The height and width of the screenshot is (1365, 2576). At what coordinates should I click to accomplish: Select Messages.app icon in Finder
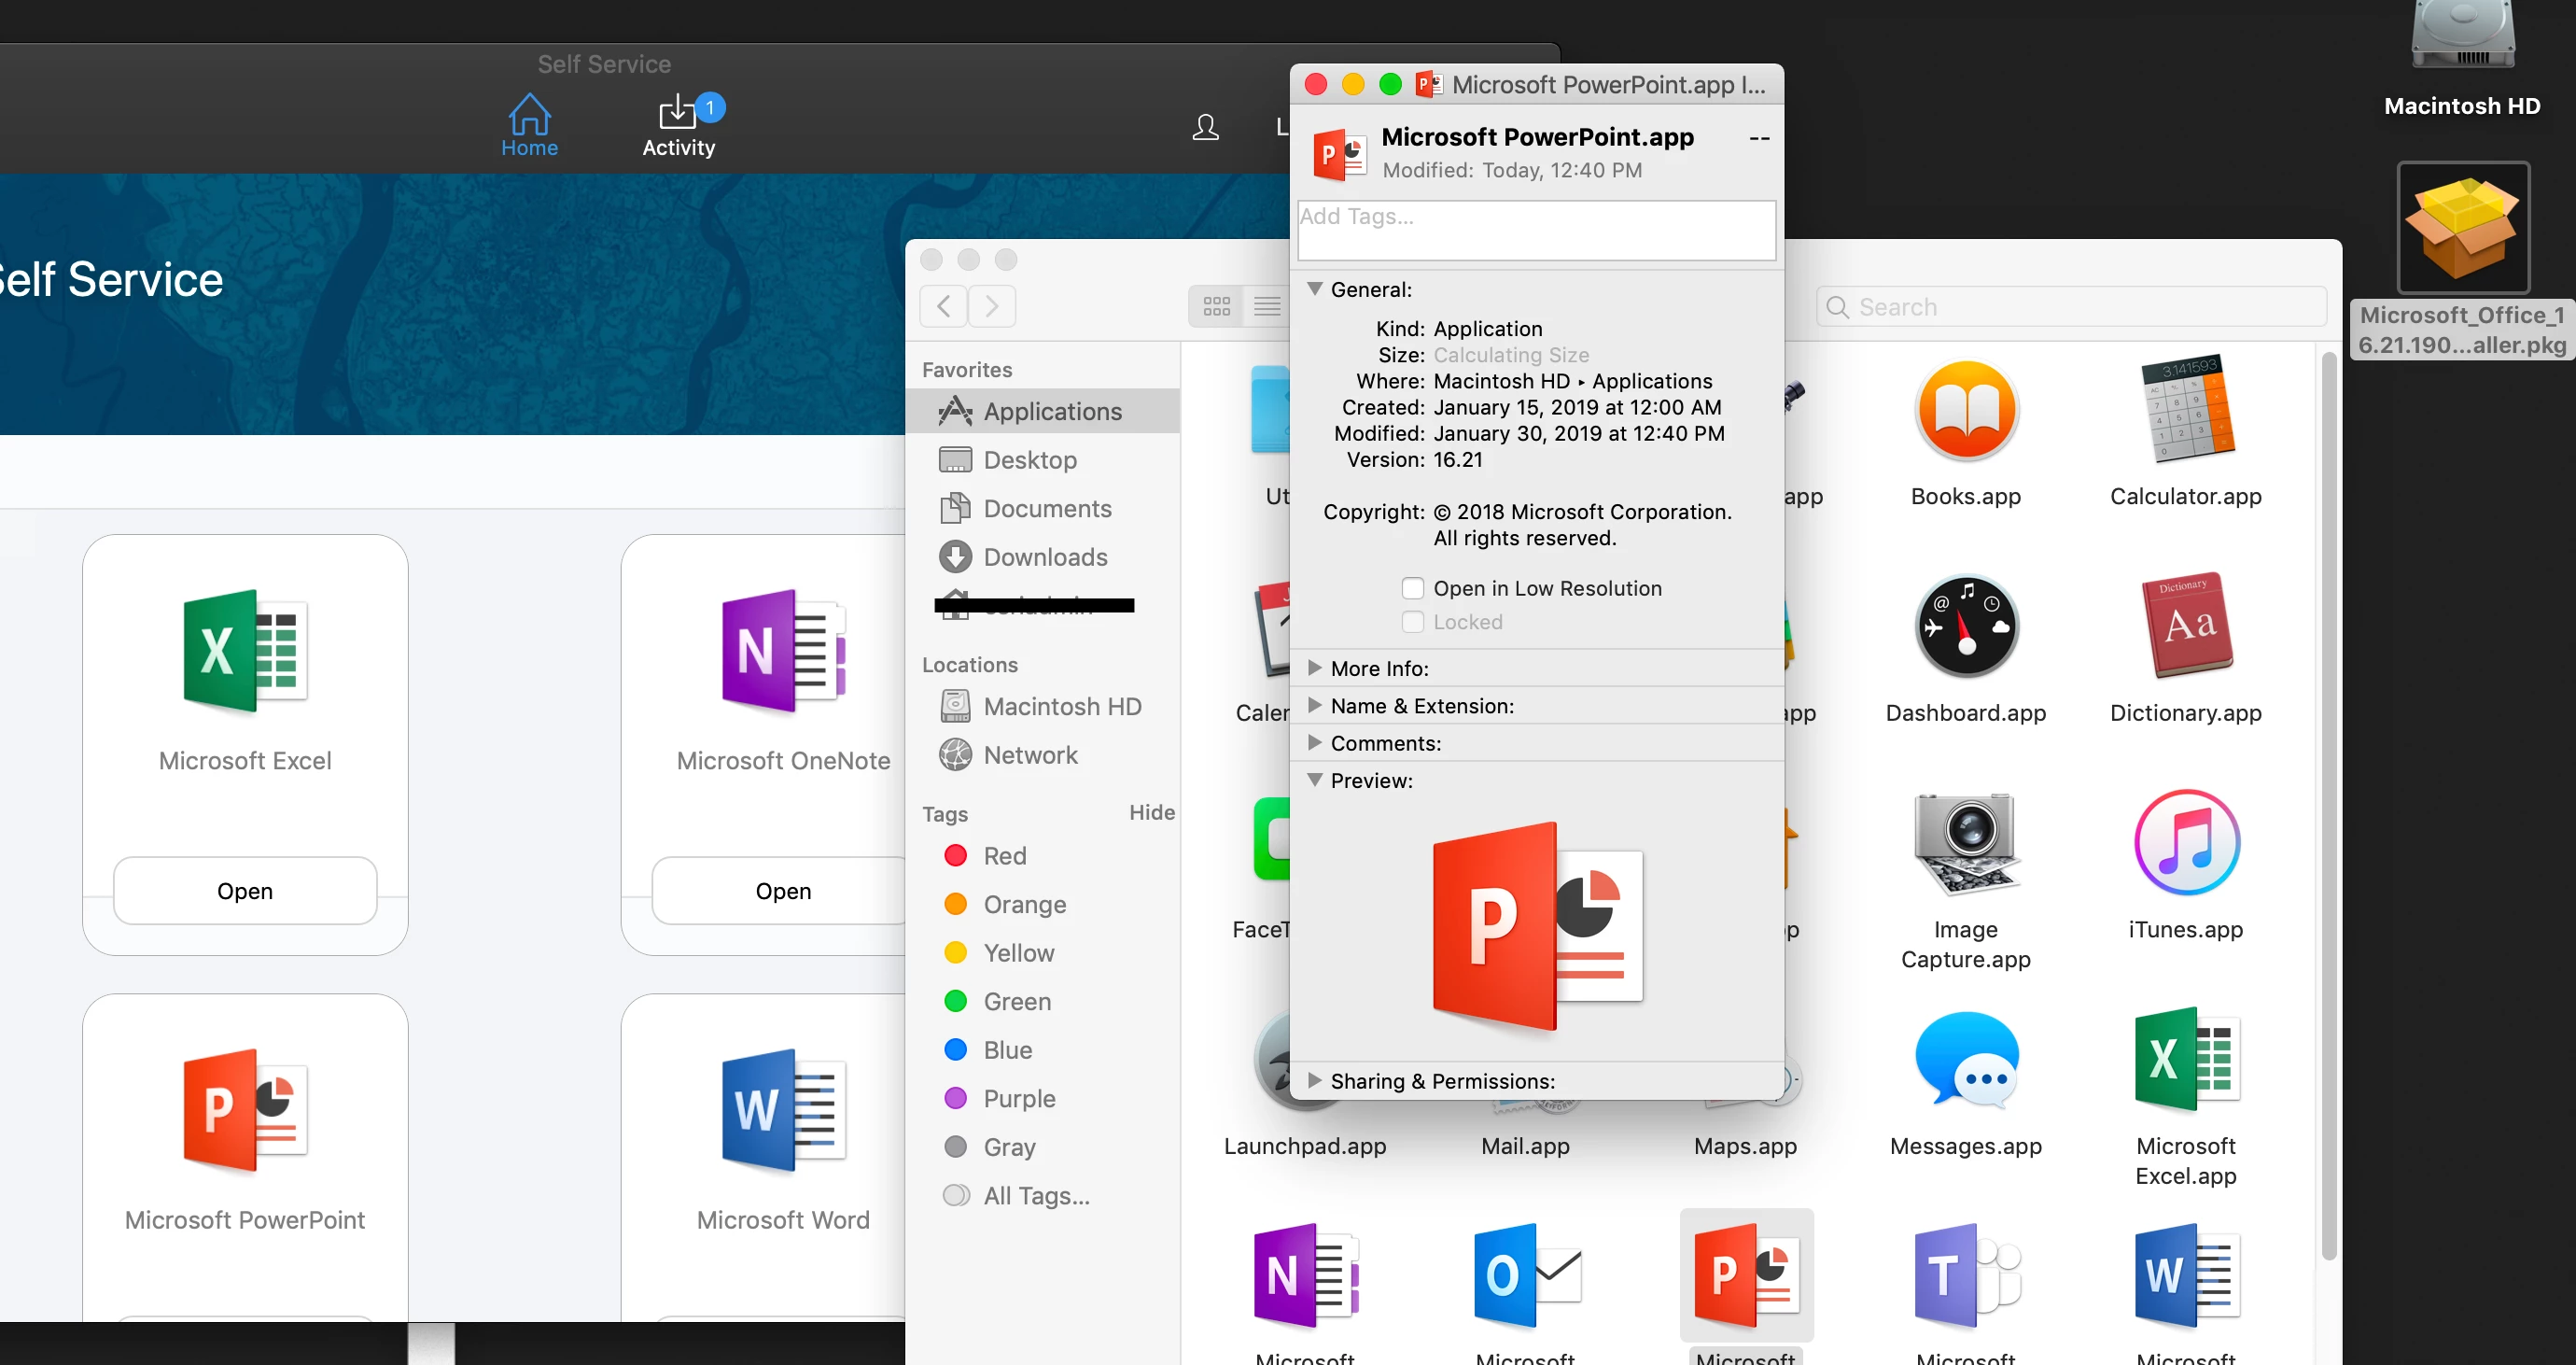click(x=1966, y=1059)
